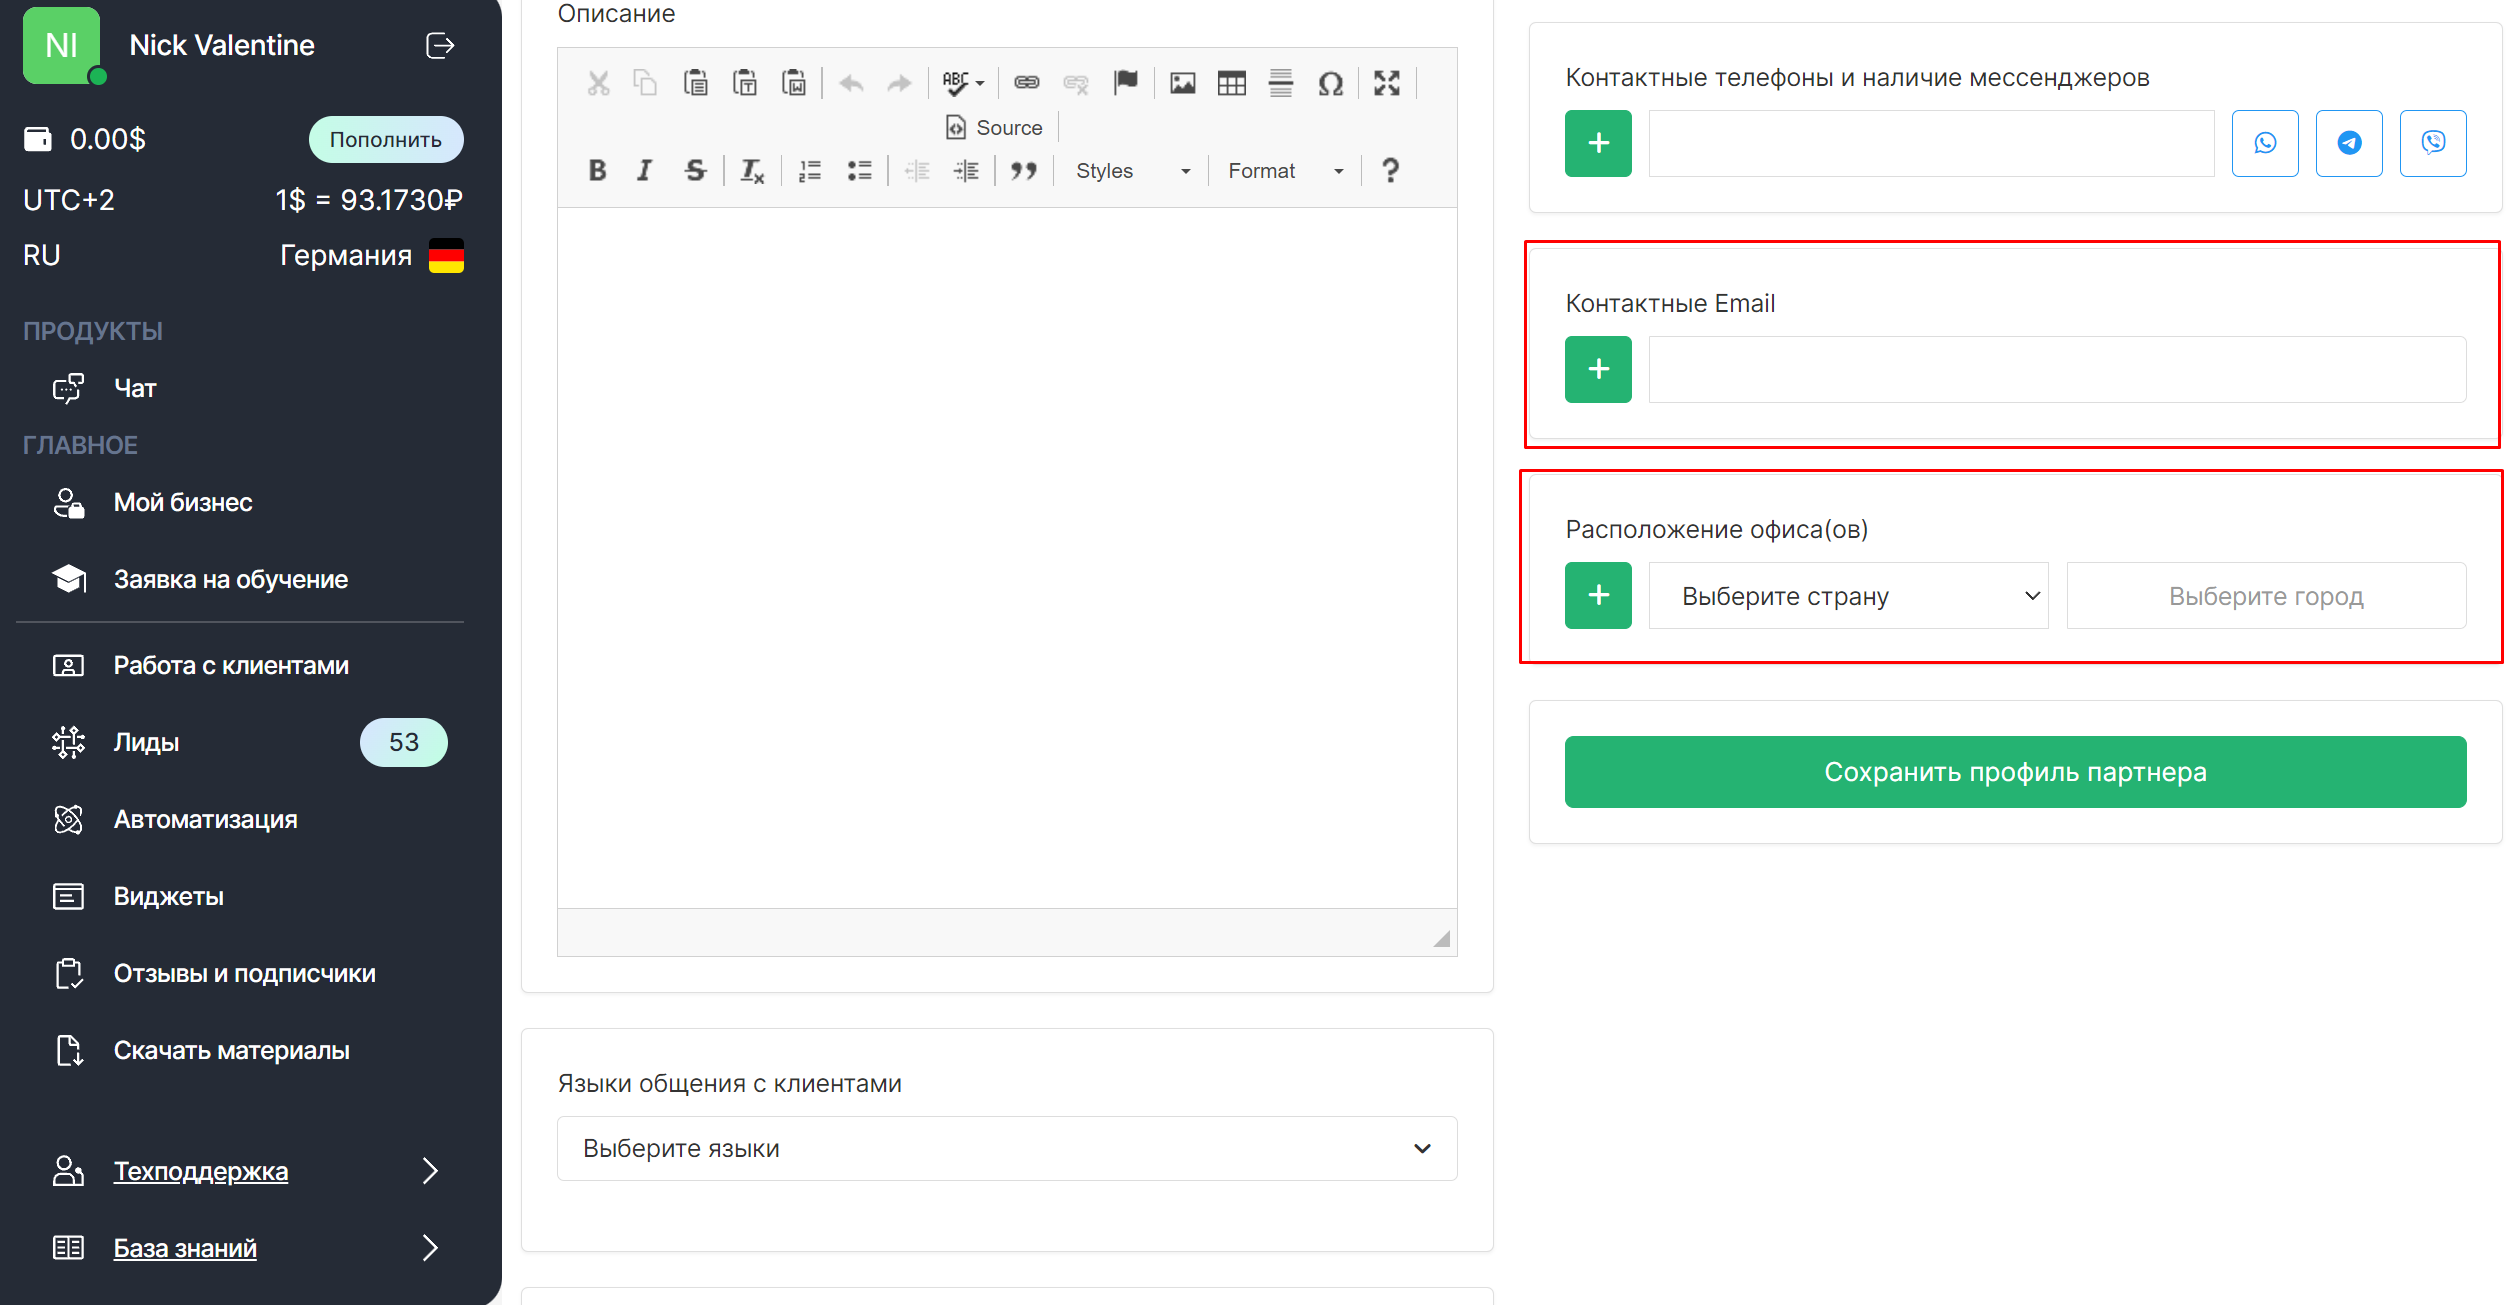Open Автоматизация sidebar menu item

pos(205,819)
